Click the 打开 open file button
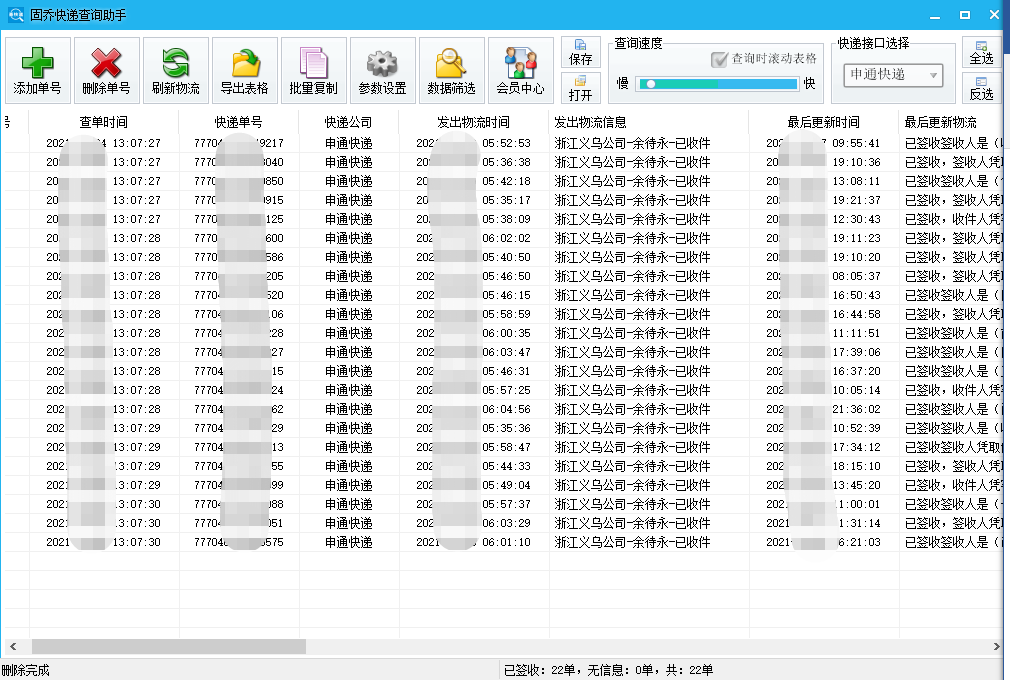The height and width of the screenshot is (680, 1010). 580,88
